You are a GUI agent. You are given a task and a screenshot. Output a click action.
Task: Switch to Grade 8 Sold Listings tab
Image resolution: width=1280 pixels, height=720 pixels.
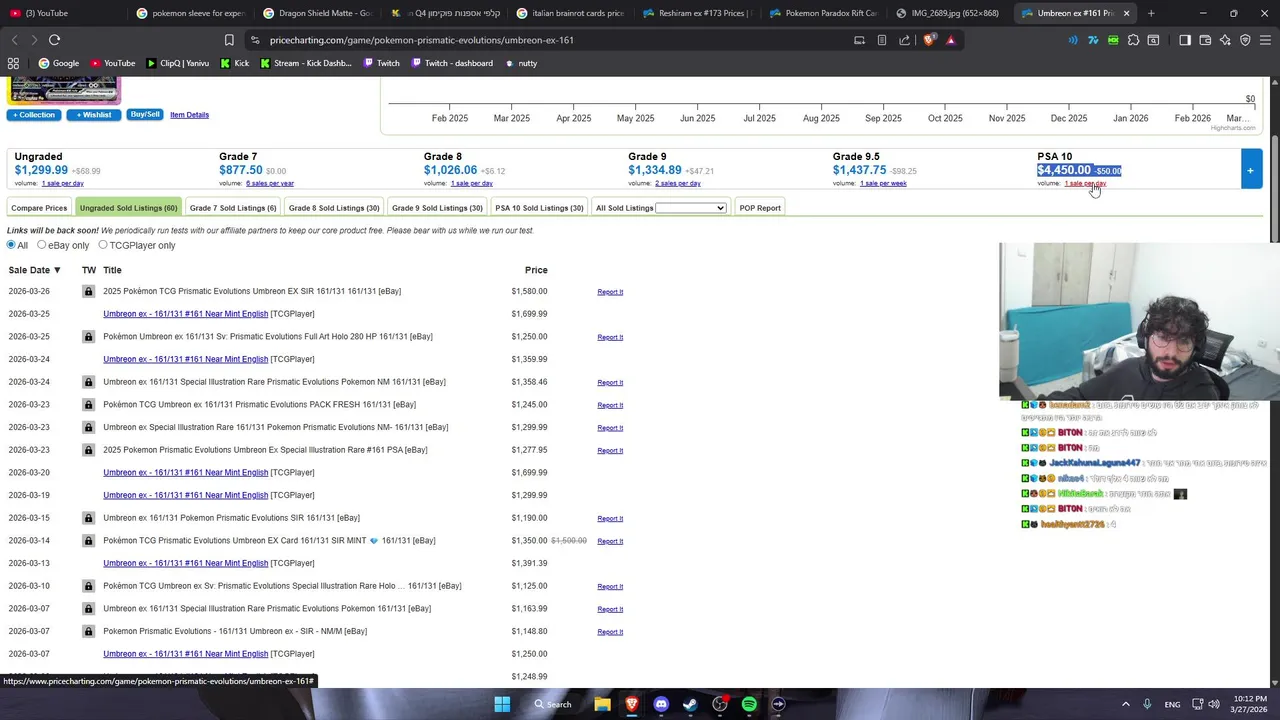tap(334, 208)
